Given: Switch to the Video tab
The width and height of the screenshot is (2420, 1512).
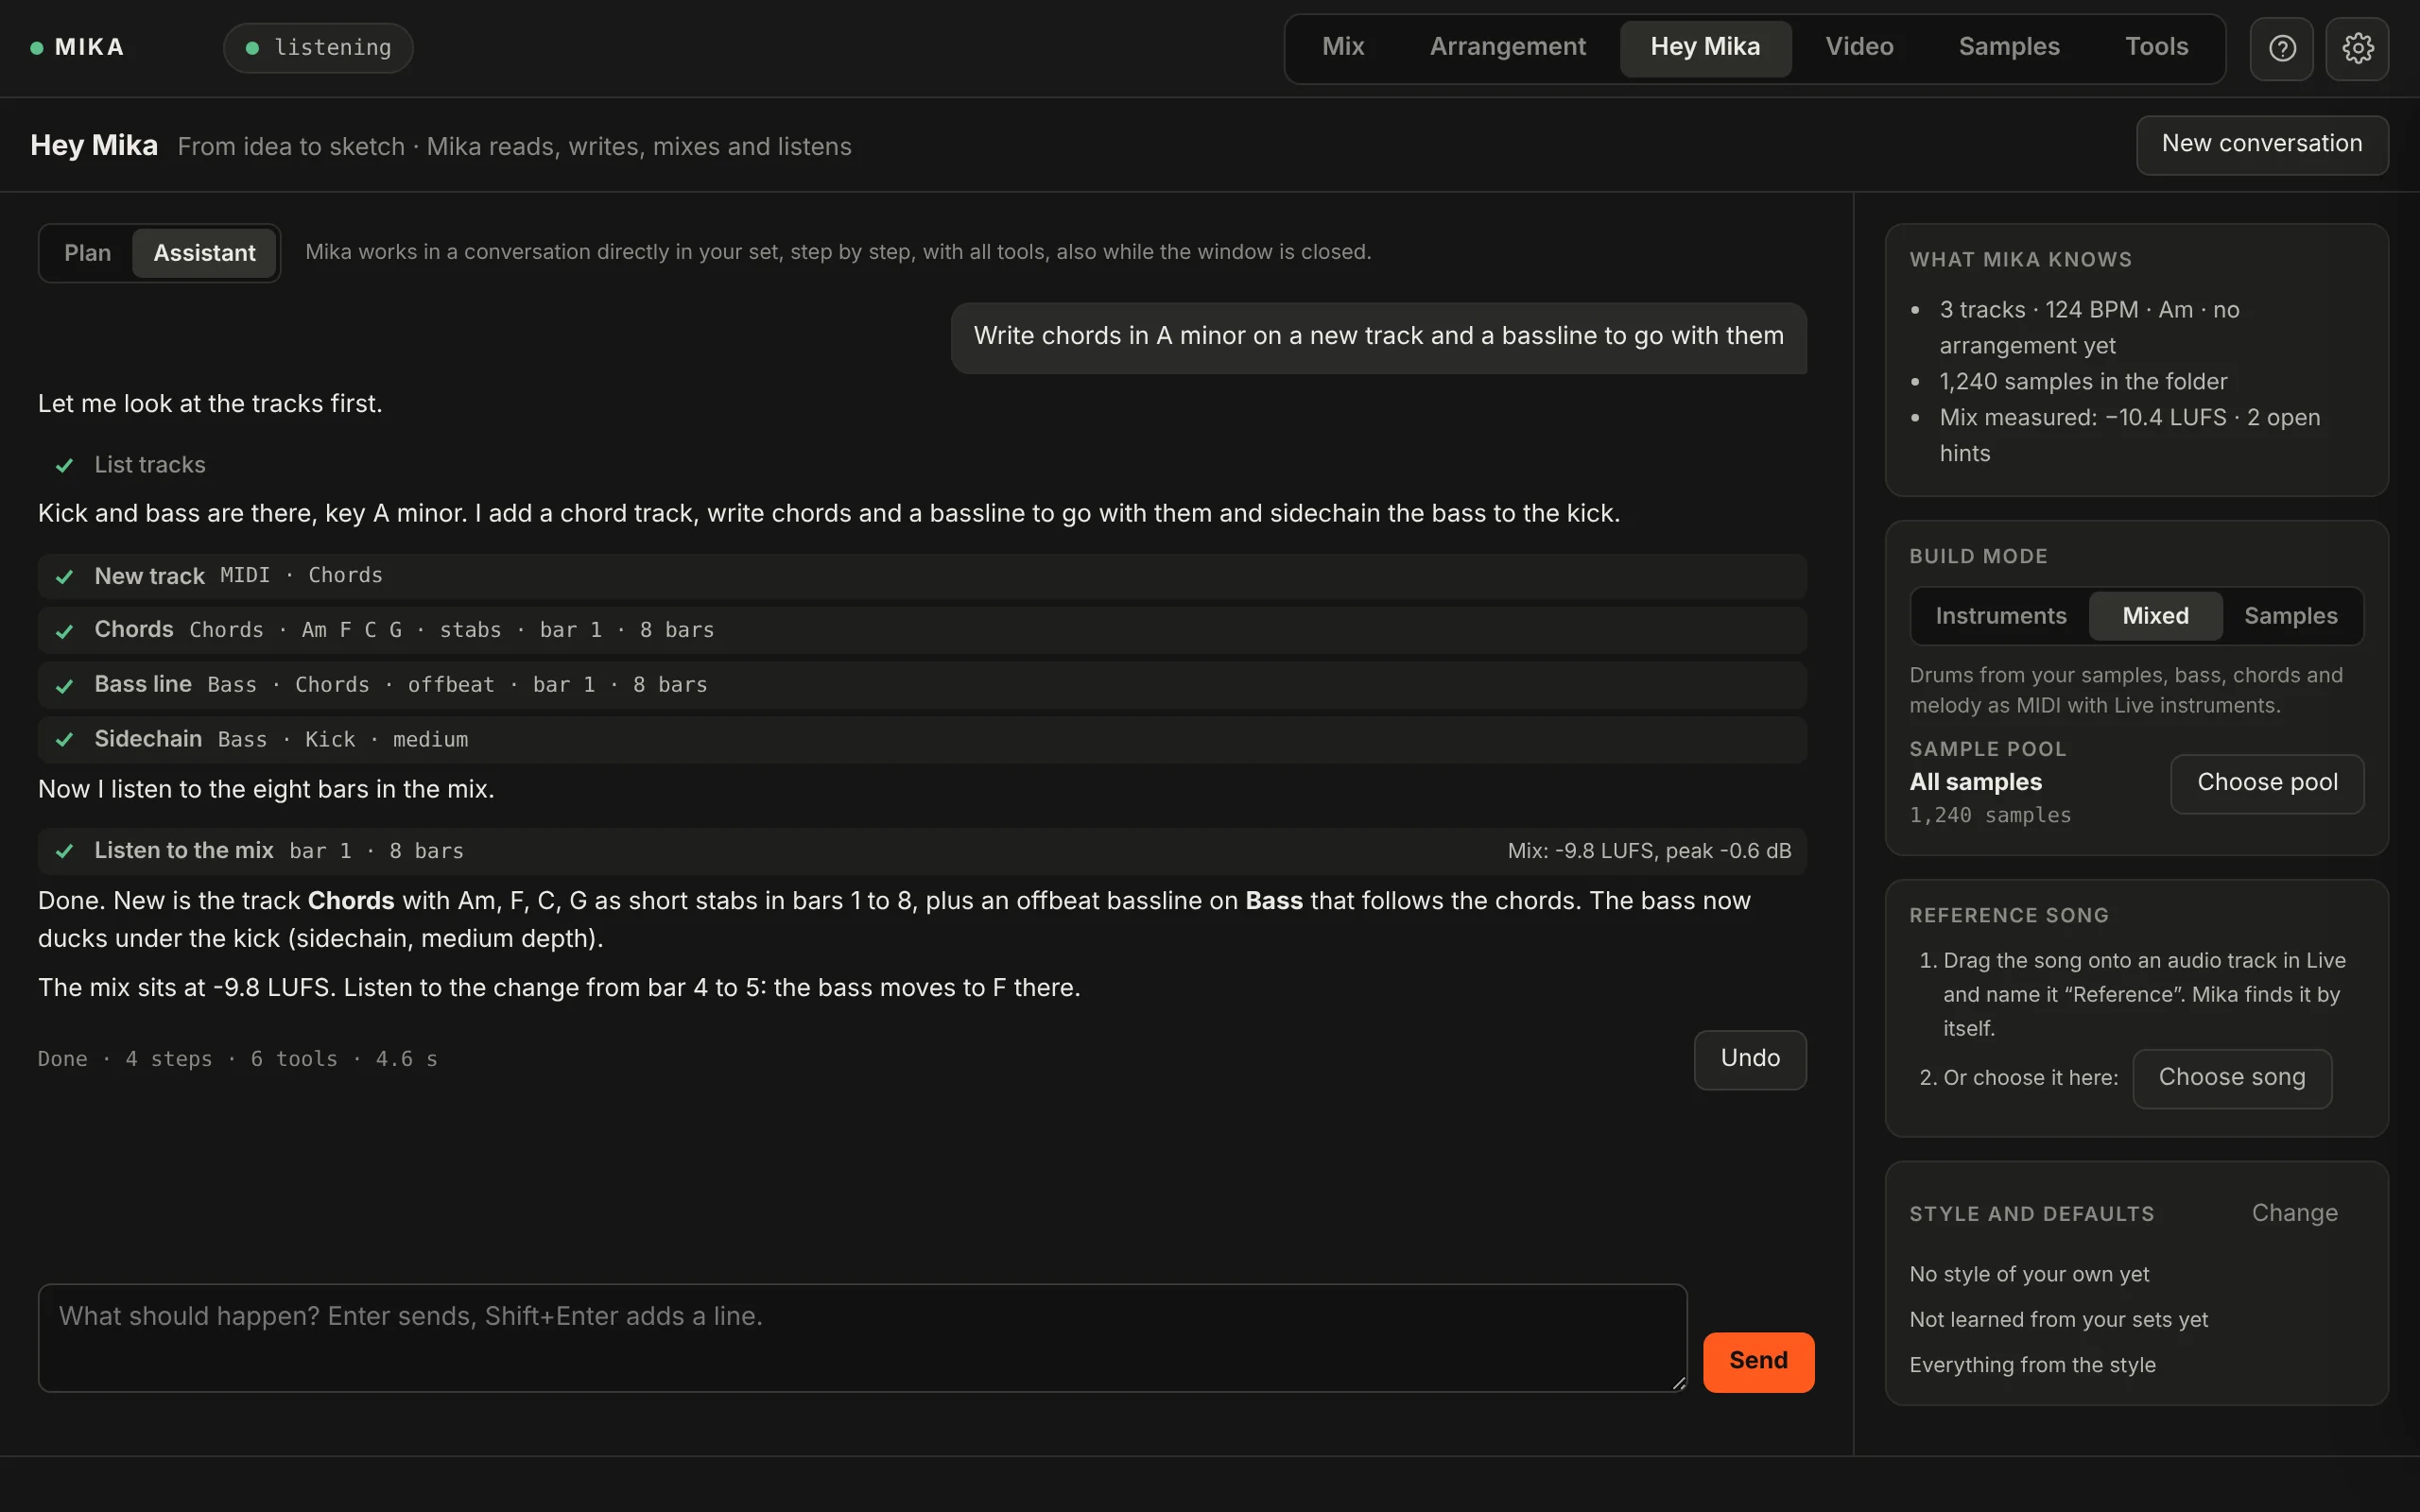Looking at the screenshot, I should [x=1859, y=47].
